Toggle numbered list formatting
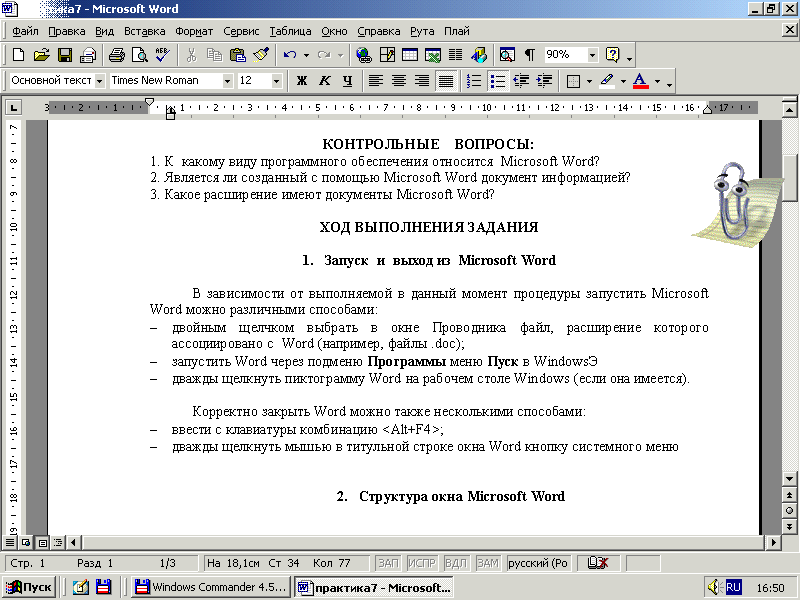This screenshot has height=600, width=800. coord(474,81)
